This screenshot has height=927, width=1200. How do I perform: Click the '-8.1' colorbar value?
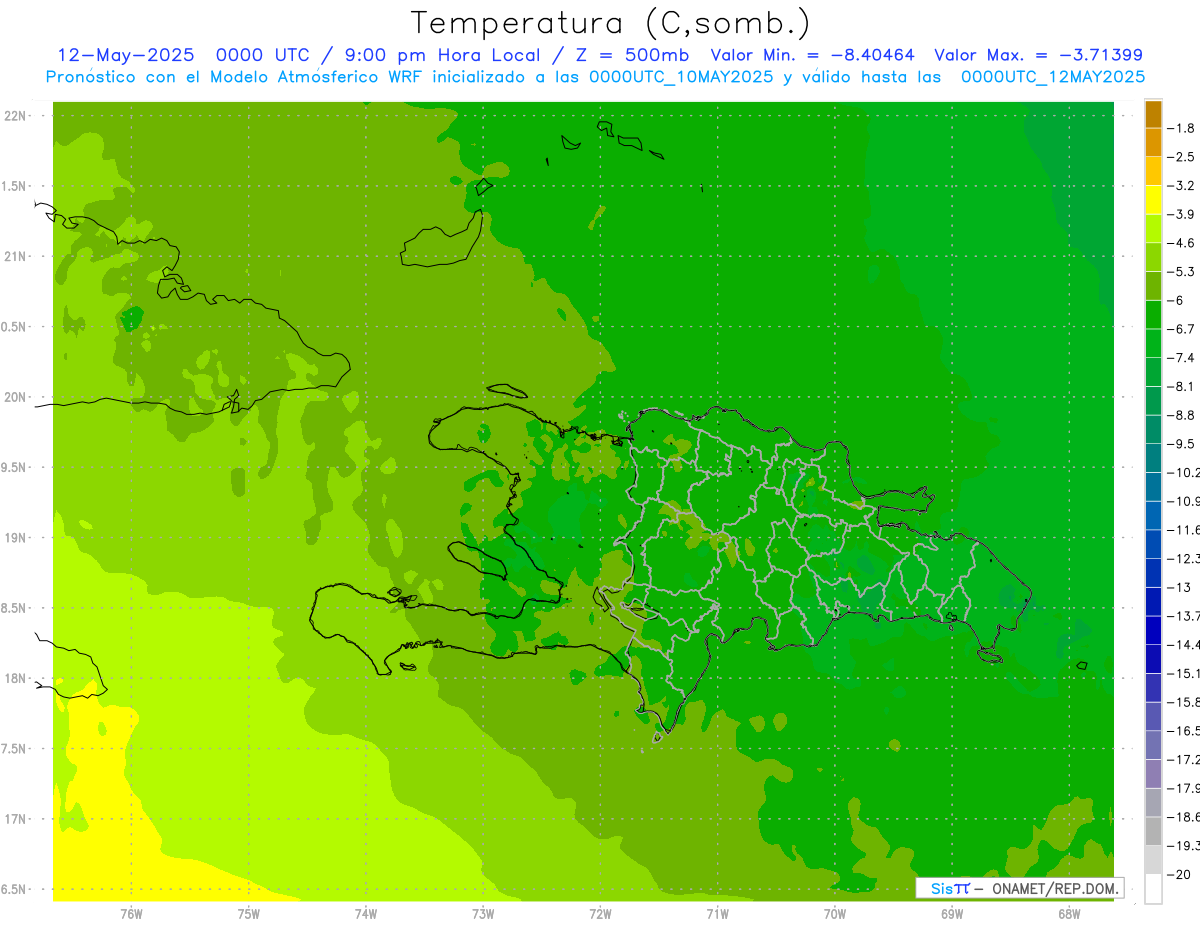(1182, 386)
